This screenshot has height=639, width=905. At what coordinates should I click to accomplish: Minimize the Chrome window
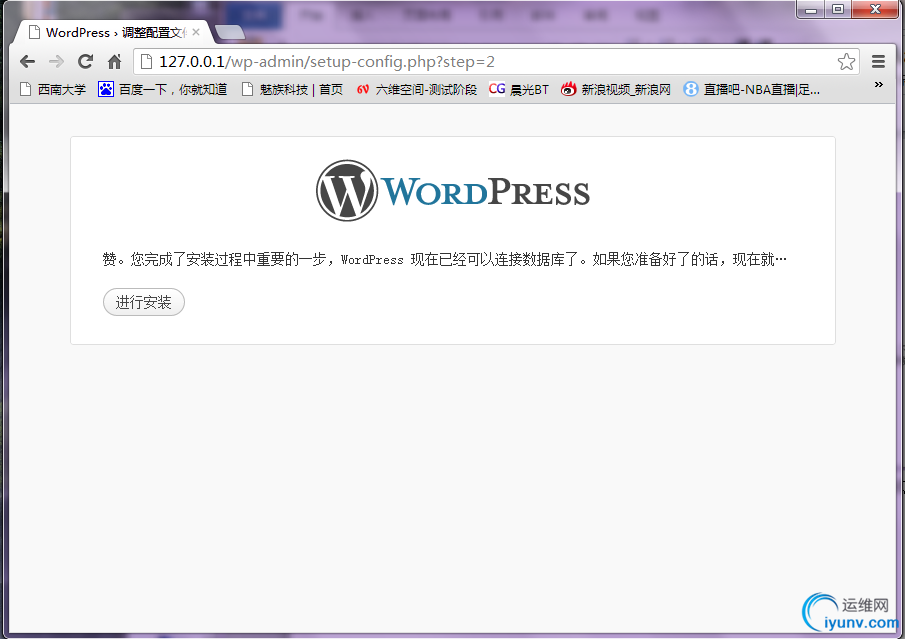pos(811,10)
